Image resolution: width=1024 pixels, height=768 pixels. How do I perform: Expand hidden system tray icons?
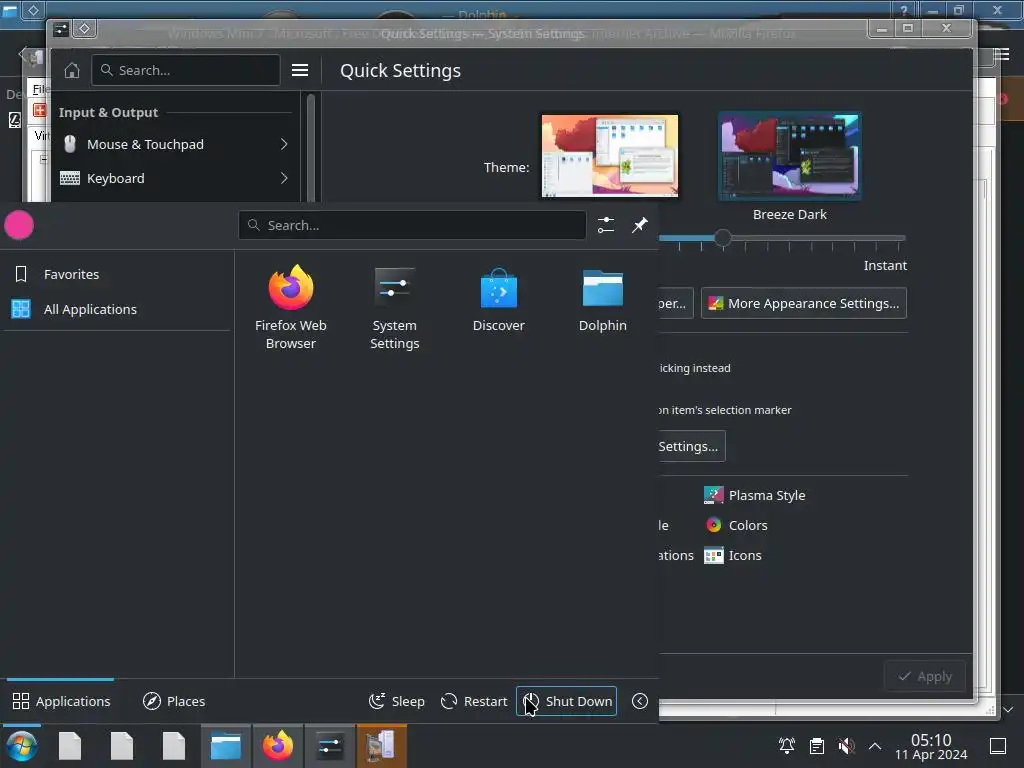(x=875, y=746)
